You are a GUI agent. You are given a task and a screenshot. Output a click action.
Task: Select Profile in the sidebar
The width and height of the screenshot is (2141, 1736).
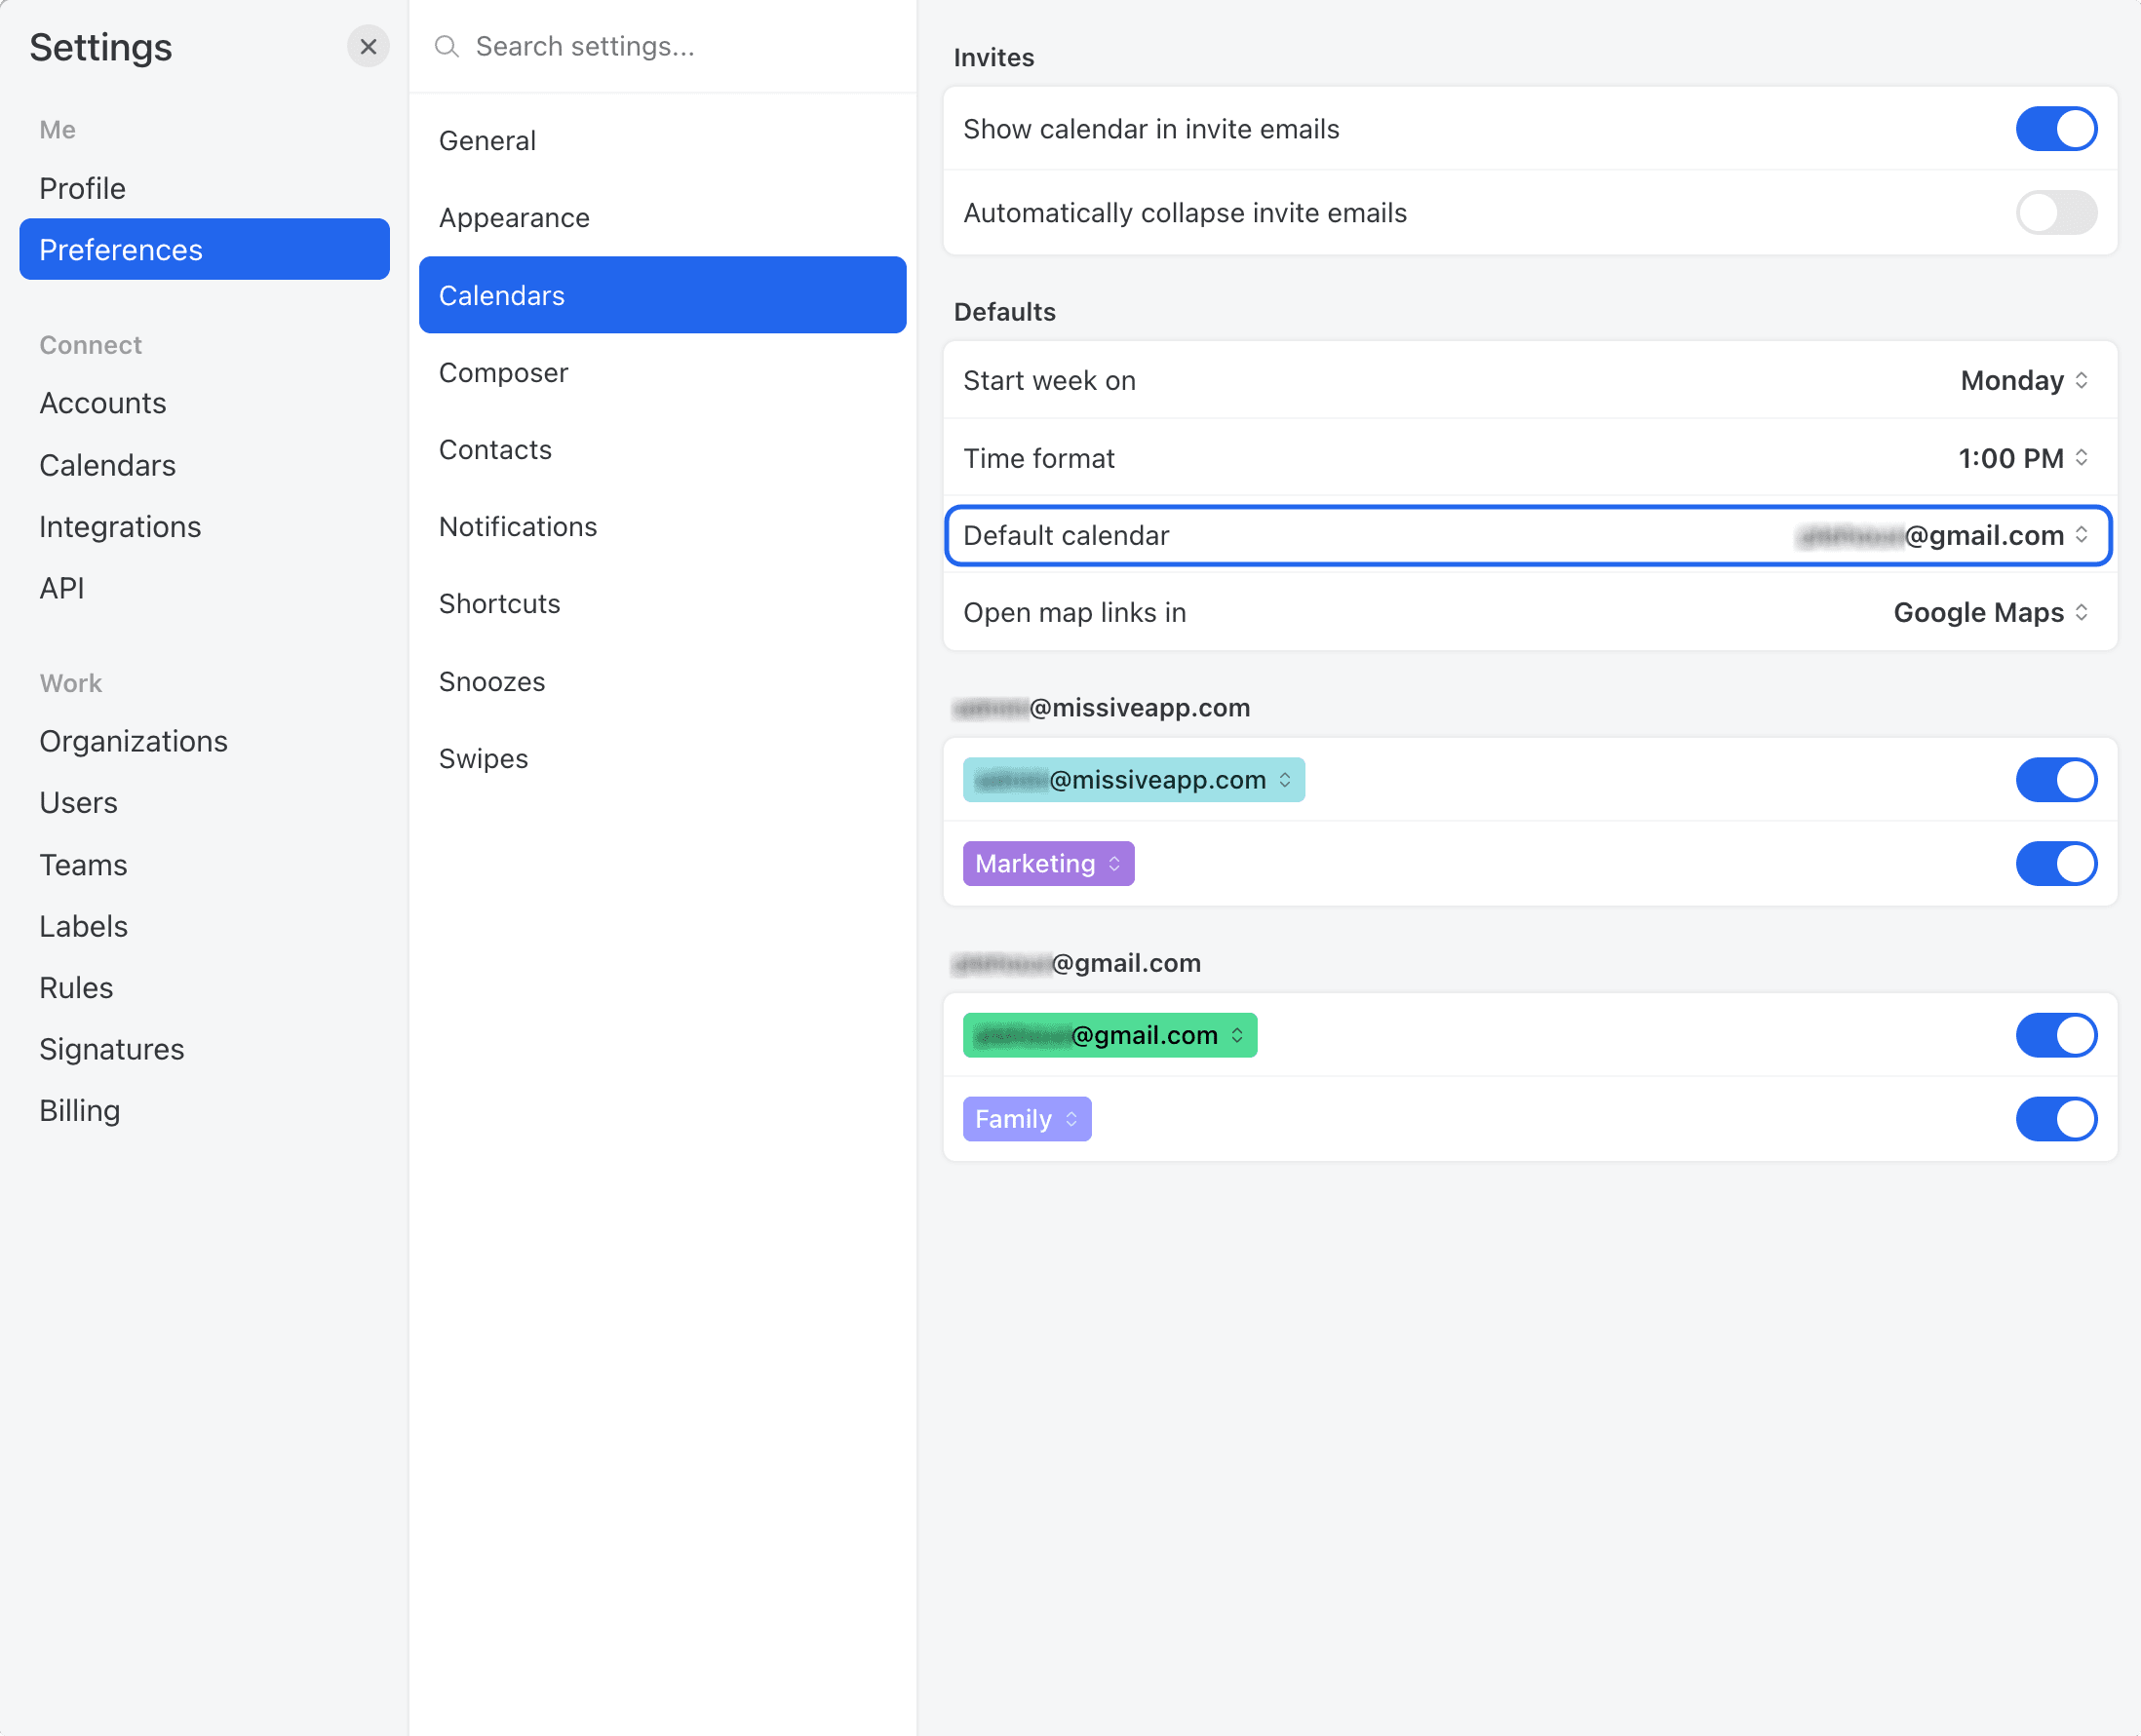(x=83, y=188)
